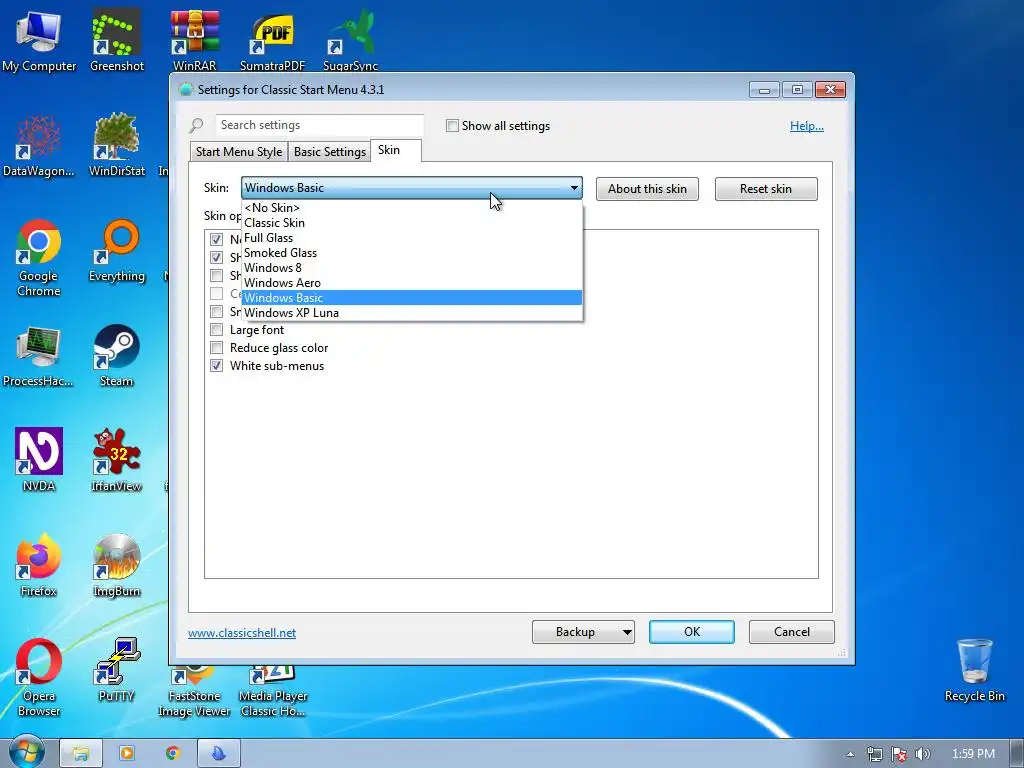The image size is (1024, 768).
Task: Launch Media Player Classic shortcut
Action: tap(272, 691)
